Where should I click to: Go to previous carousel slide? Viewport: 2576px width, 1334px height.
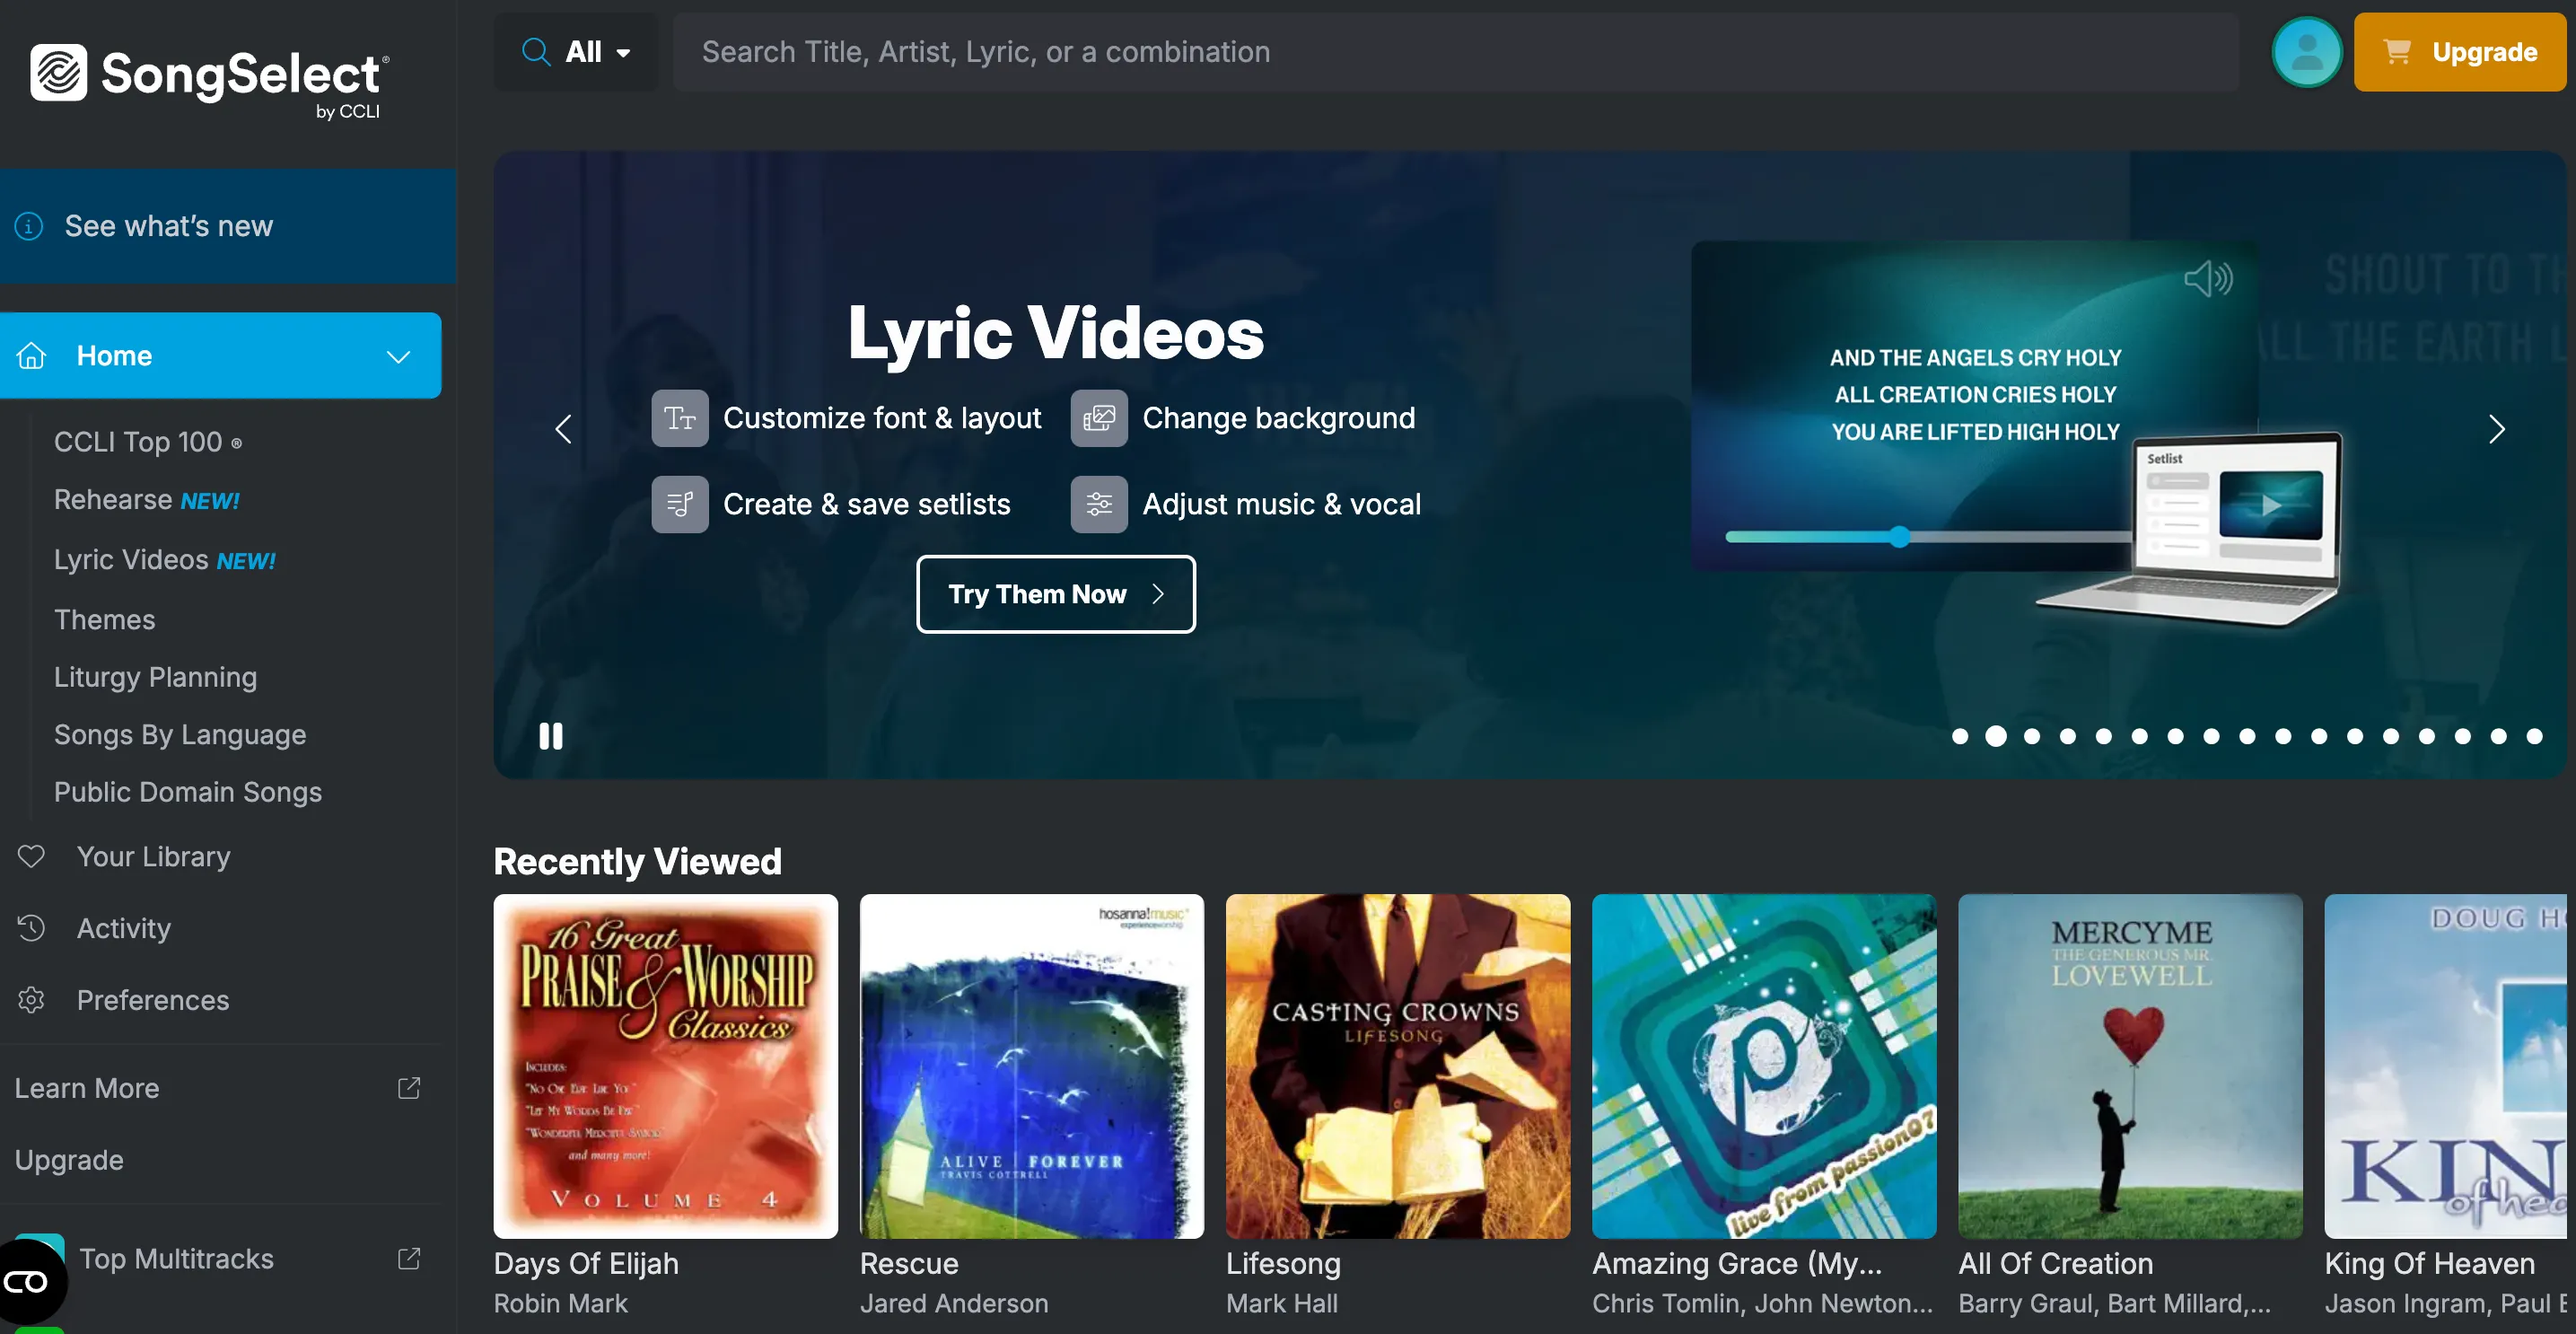pos(563,429)
